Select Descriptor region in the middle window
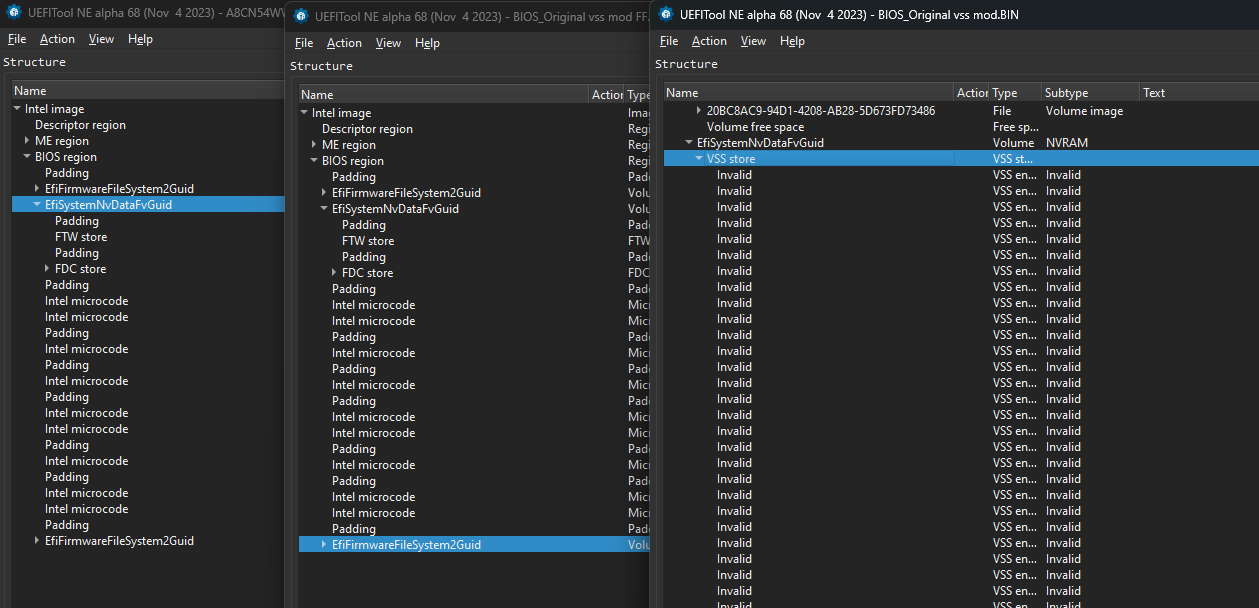1259x608 pixels. point(367,129)
